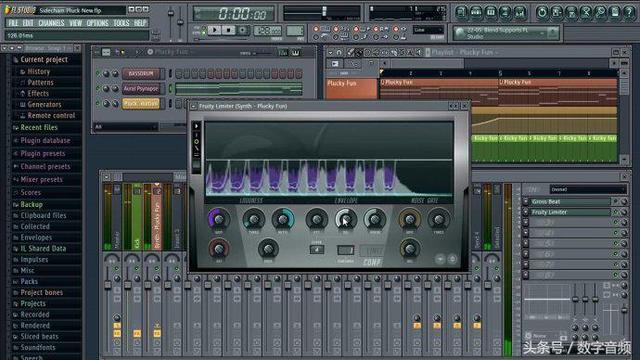Click the teal RATIO knob in Fruity Limiter
Image resolution: width=640 pixels, height=360 pixels.
pos(283,219)
